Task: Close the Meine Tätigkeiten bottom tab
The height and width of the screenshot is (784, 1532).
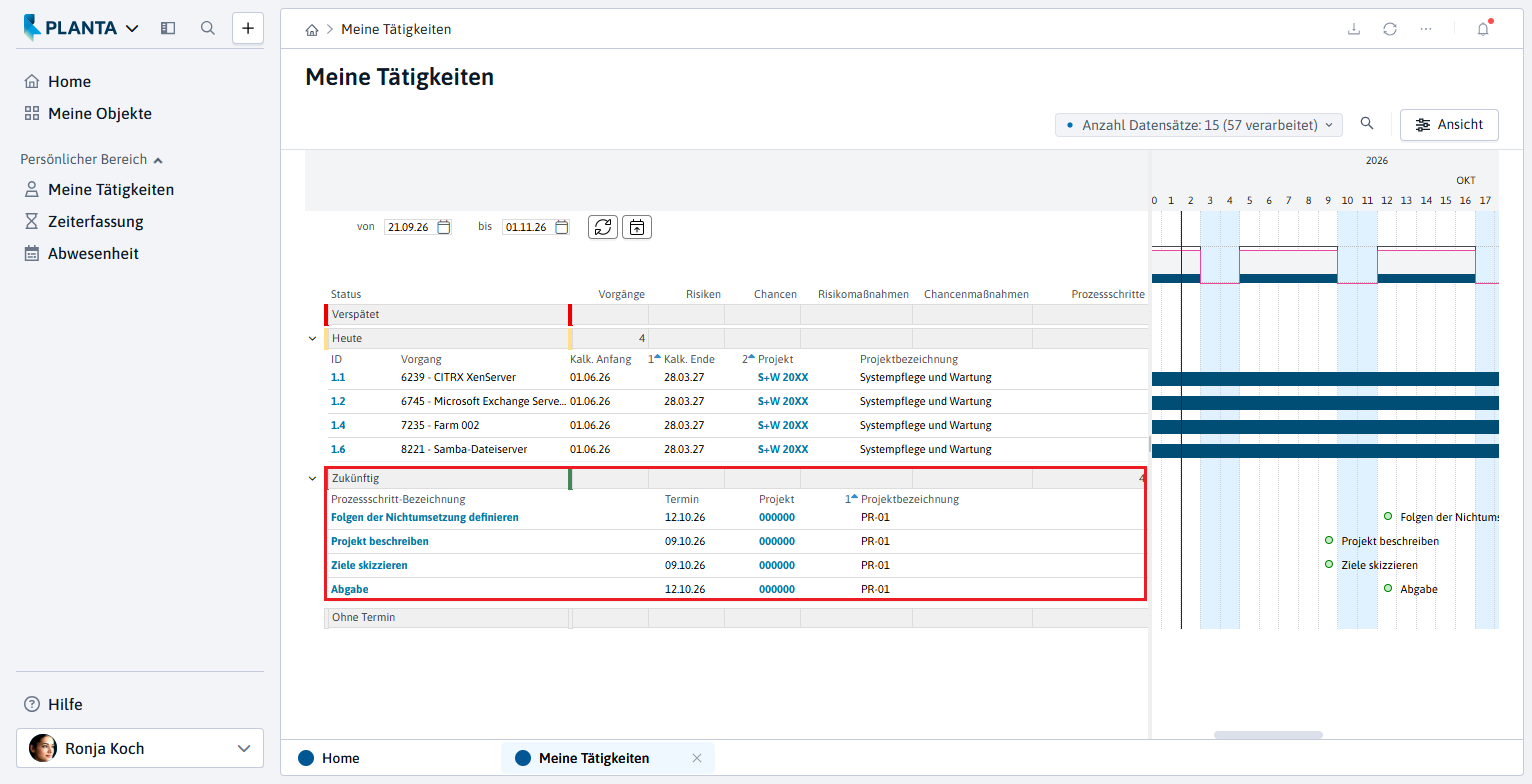Action: [697, 758]
